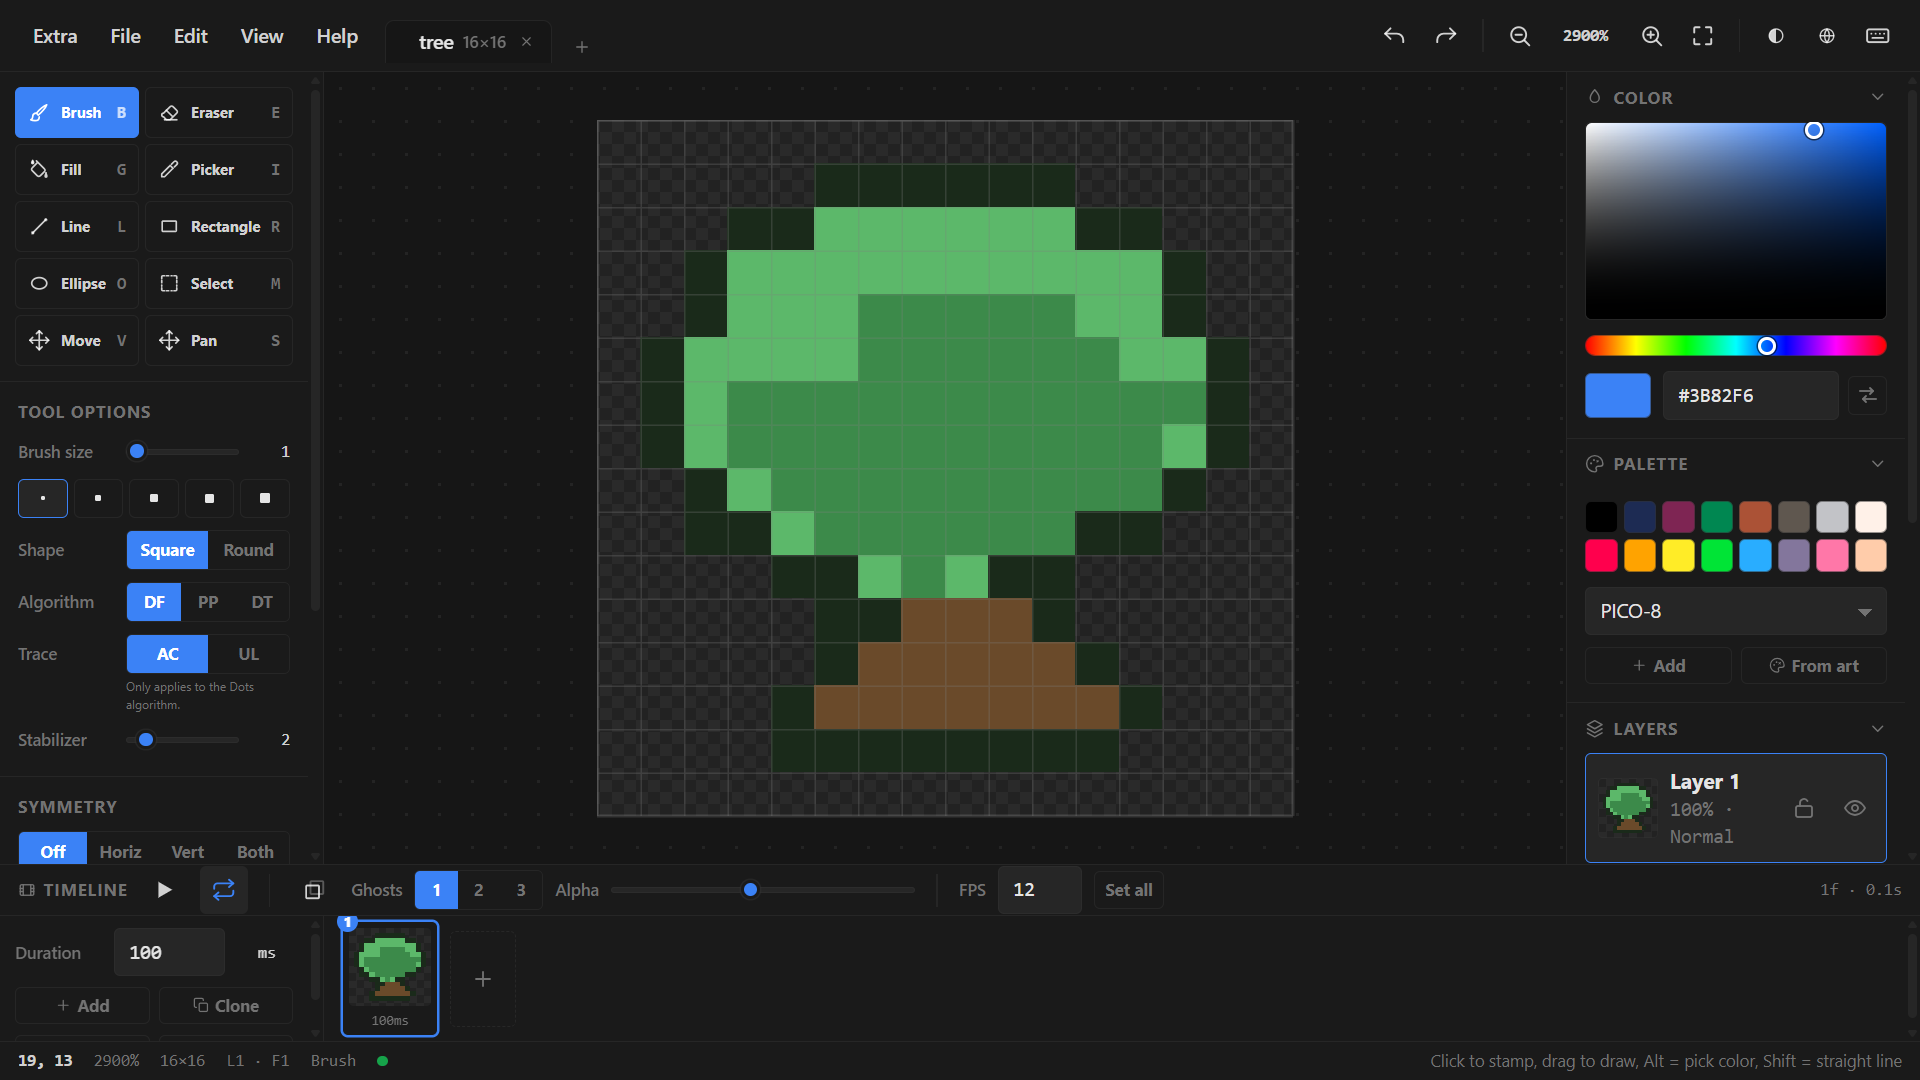This screenshot has height=1080, width=1920.
Task: Click the hex color field #3B82F6
Action: pyautogui.click(x=1750, y=395)
